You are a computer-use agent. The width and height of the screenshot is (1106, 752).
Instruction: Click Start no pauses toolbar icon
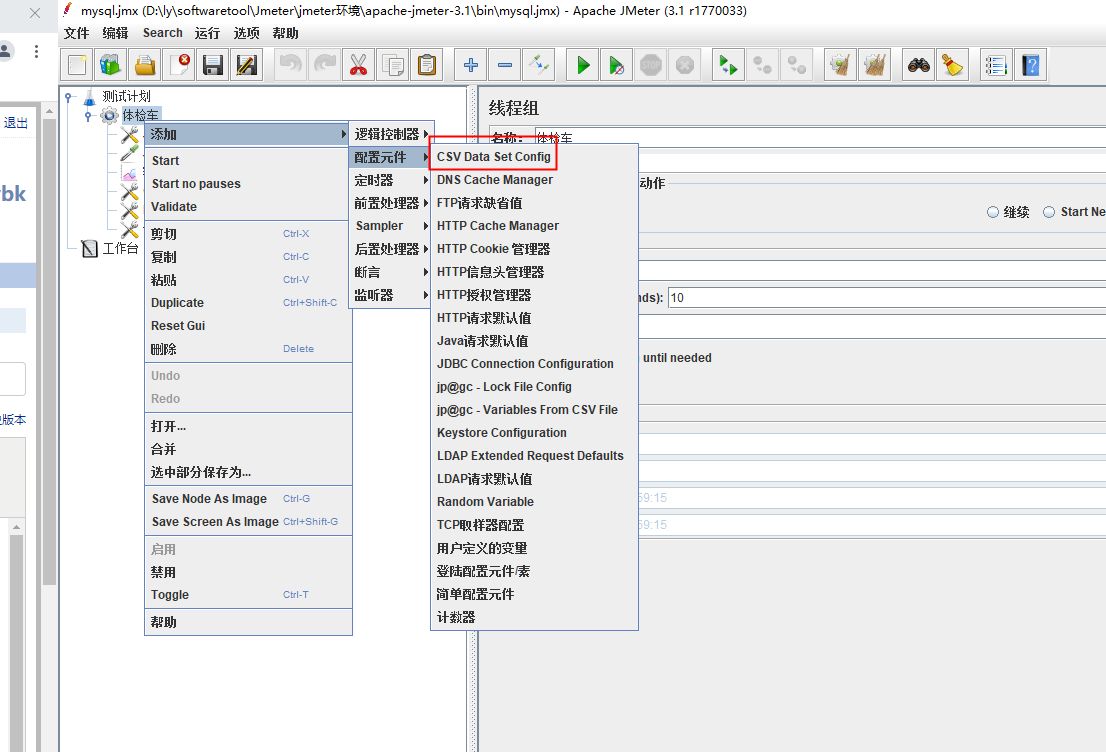pyautogui.click(x=616, y=66)
